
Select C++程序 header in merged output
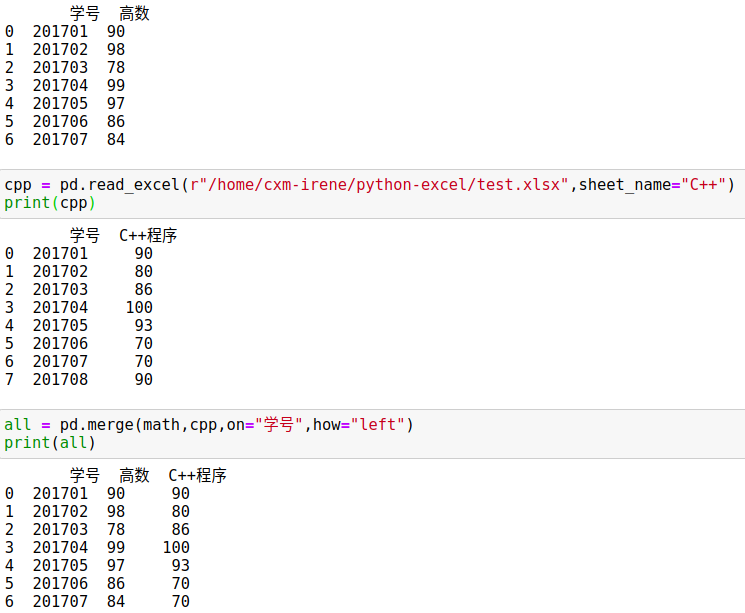pyautogui.click(x=198, y=475)
